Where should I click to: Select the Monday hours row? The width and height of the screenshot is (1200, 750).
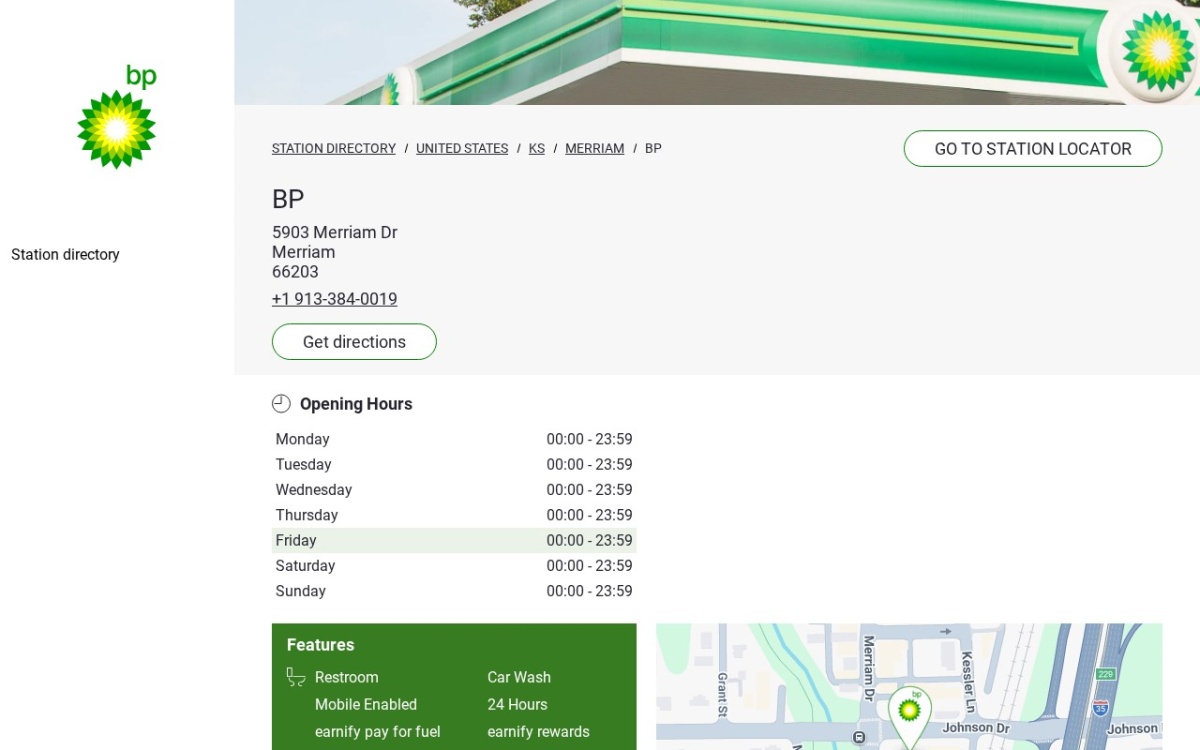[454, 439]
